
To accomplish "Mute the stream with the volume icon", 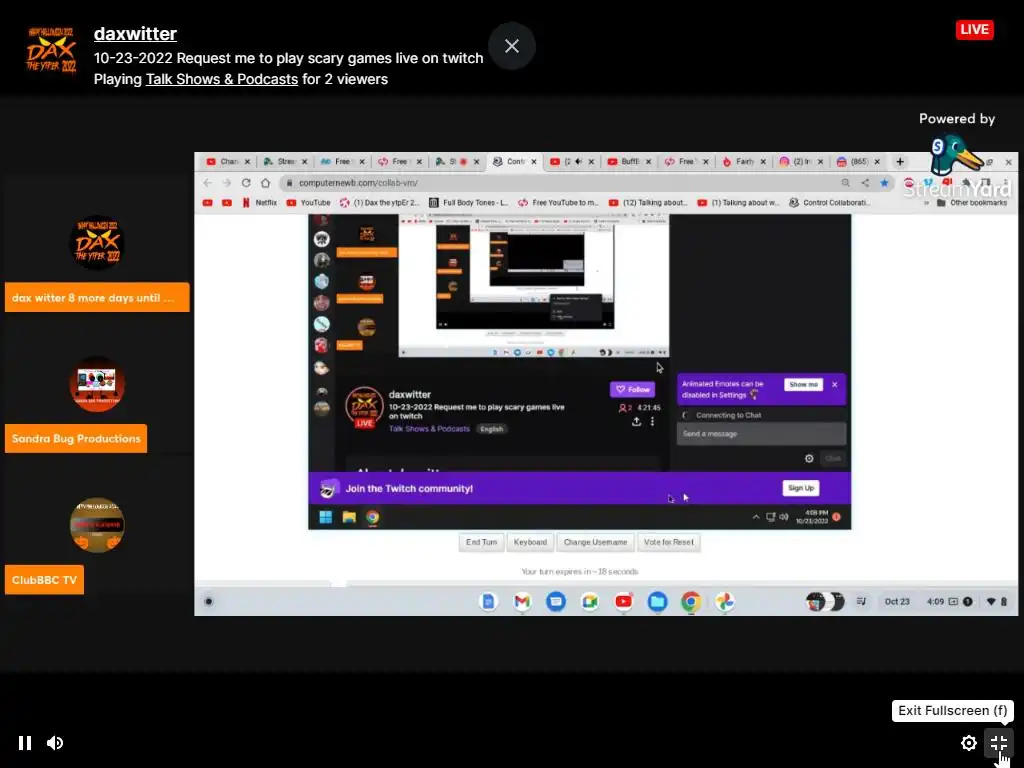I will 55,743.
